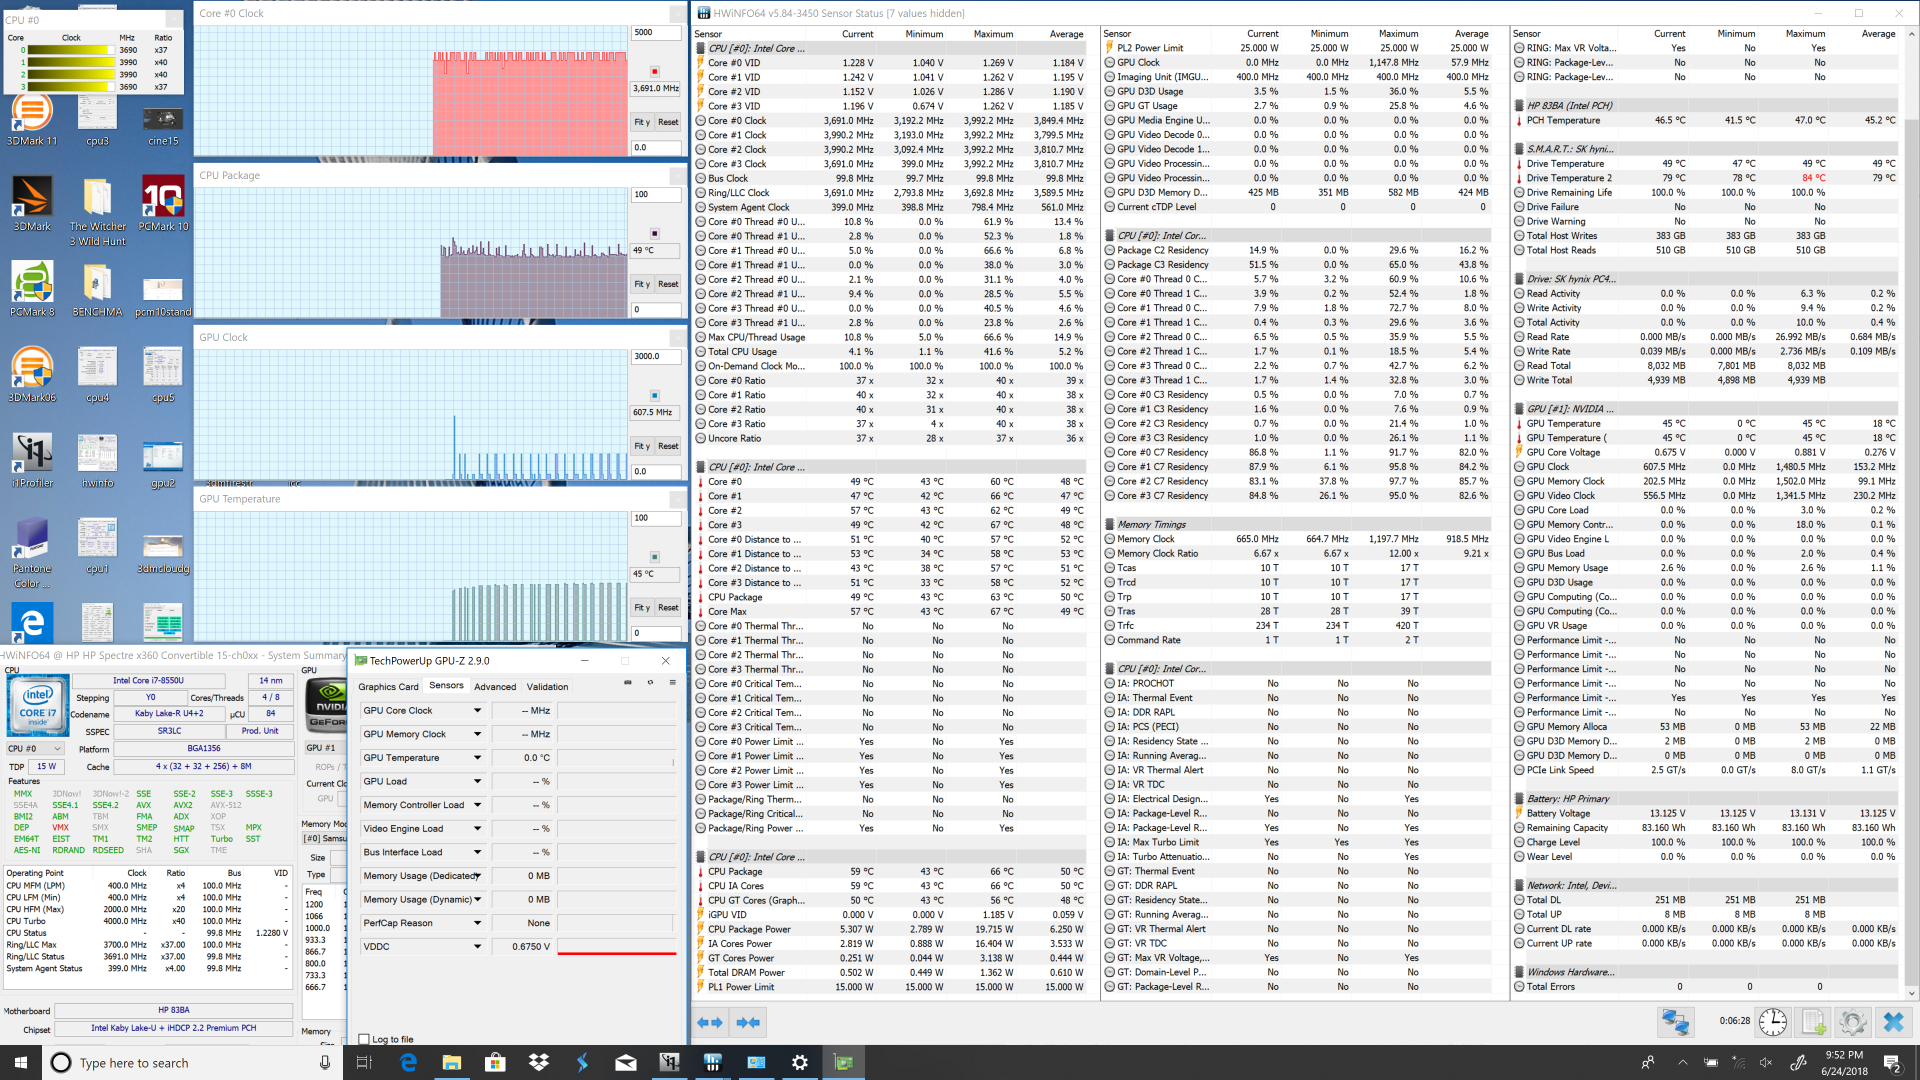The height and width of the screenshot is (1080, 1920).
Task: Open the GPU Core Clock sensor dropdown
Action: click(x=477, y=711)
